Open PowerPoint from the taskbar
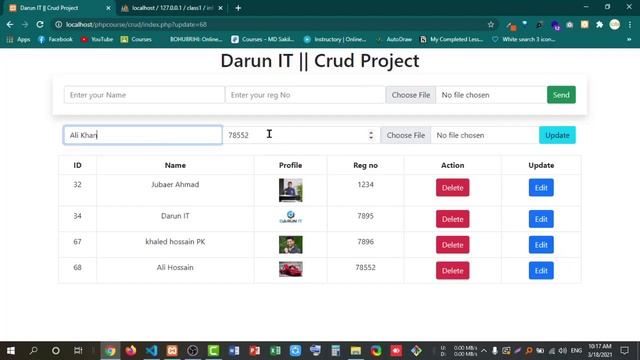The height and width of the screenshot is (360, 640). click(x=255, y=351)
